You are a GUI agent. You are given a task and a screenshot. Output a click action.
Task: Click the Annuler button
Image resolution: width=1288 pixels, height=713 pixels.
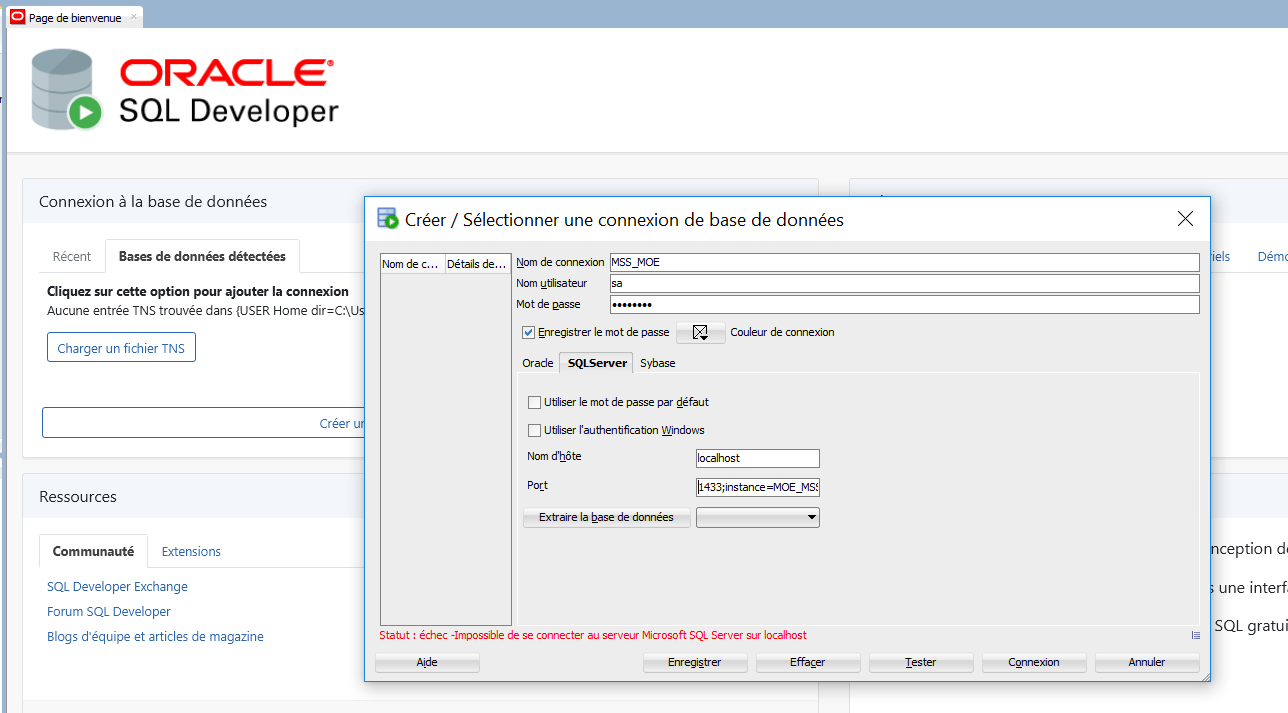click(1147, 662)
